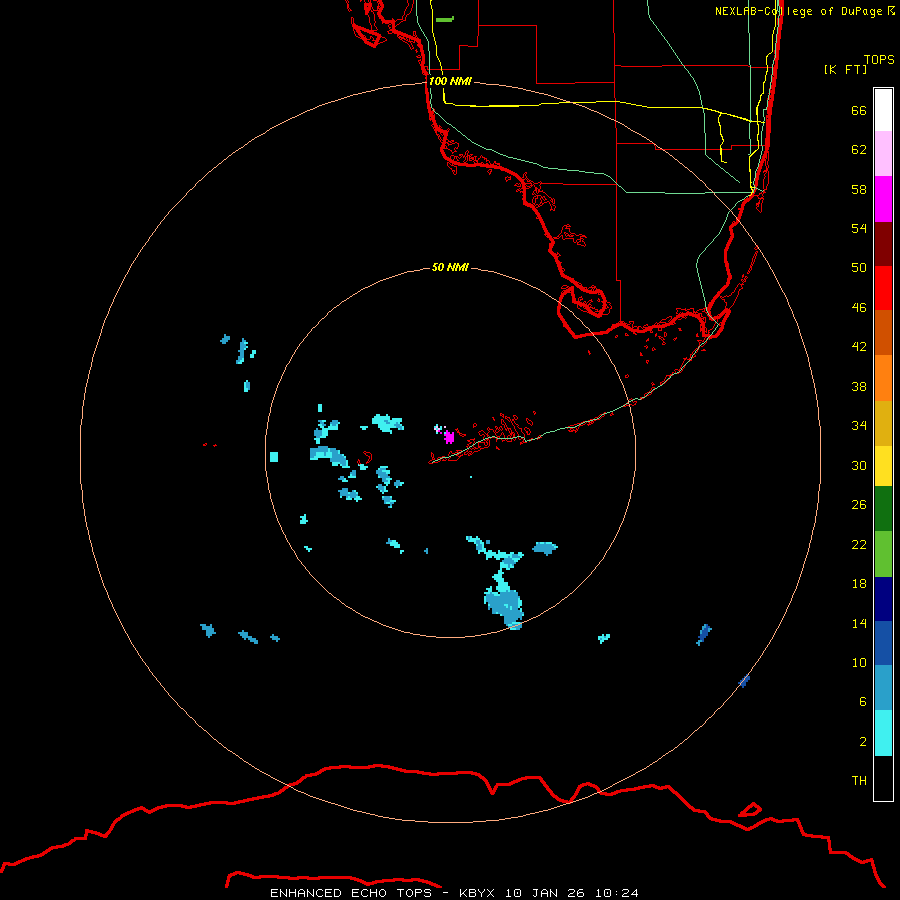
Task: Click the '10 JAN 26' date text
Action: (x=545, y=893)
